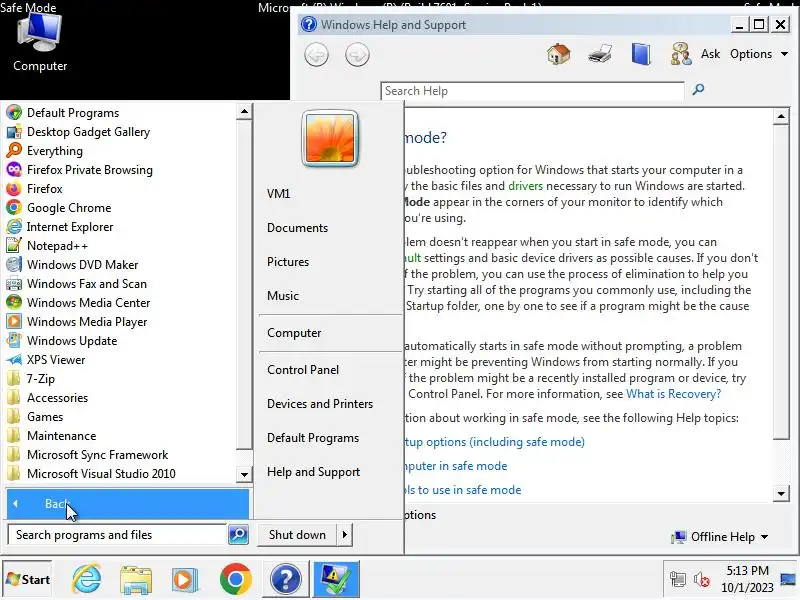Screen dimensions: 800x600
Task: Focus the 'Search programs and files' box
Action: pyautogui.click(x=117, y=535)
